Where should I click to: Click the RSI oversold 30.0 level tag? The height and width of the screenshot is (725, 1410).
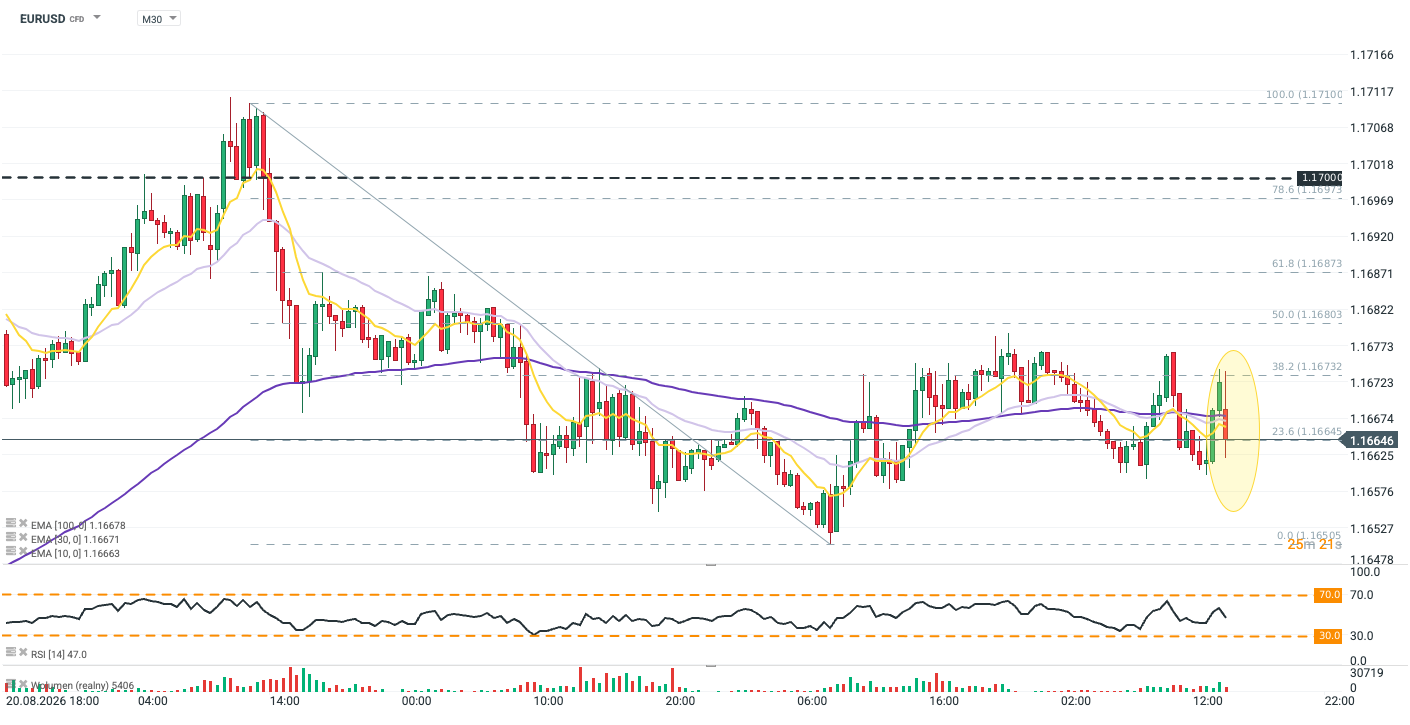tap(1329, 636)
